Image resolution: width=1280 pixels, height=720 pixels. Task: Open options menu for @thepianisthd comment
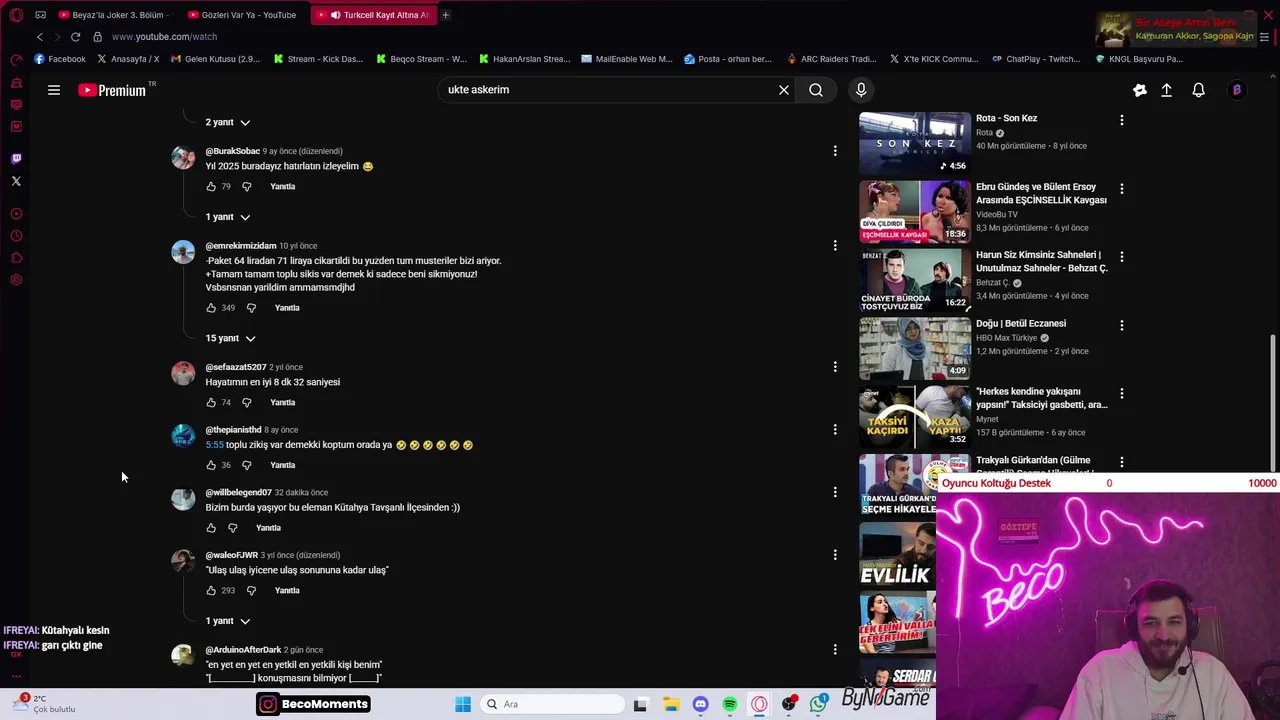point(835,429)
